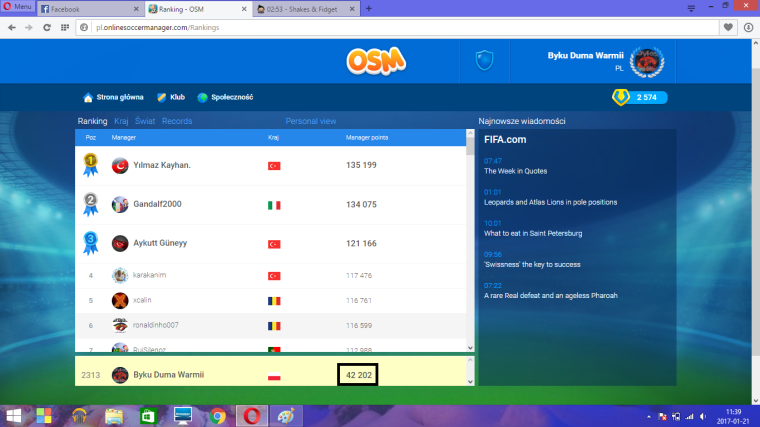Image resolution: width=760 pixels, height=427 pixels.
Task: Open Byku Duma Warmii profile avatar
Action: pyautogui.click(x=648, y=62)
